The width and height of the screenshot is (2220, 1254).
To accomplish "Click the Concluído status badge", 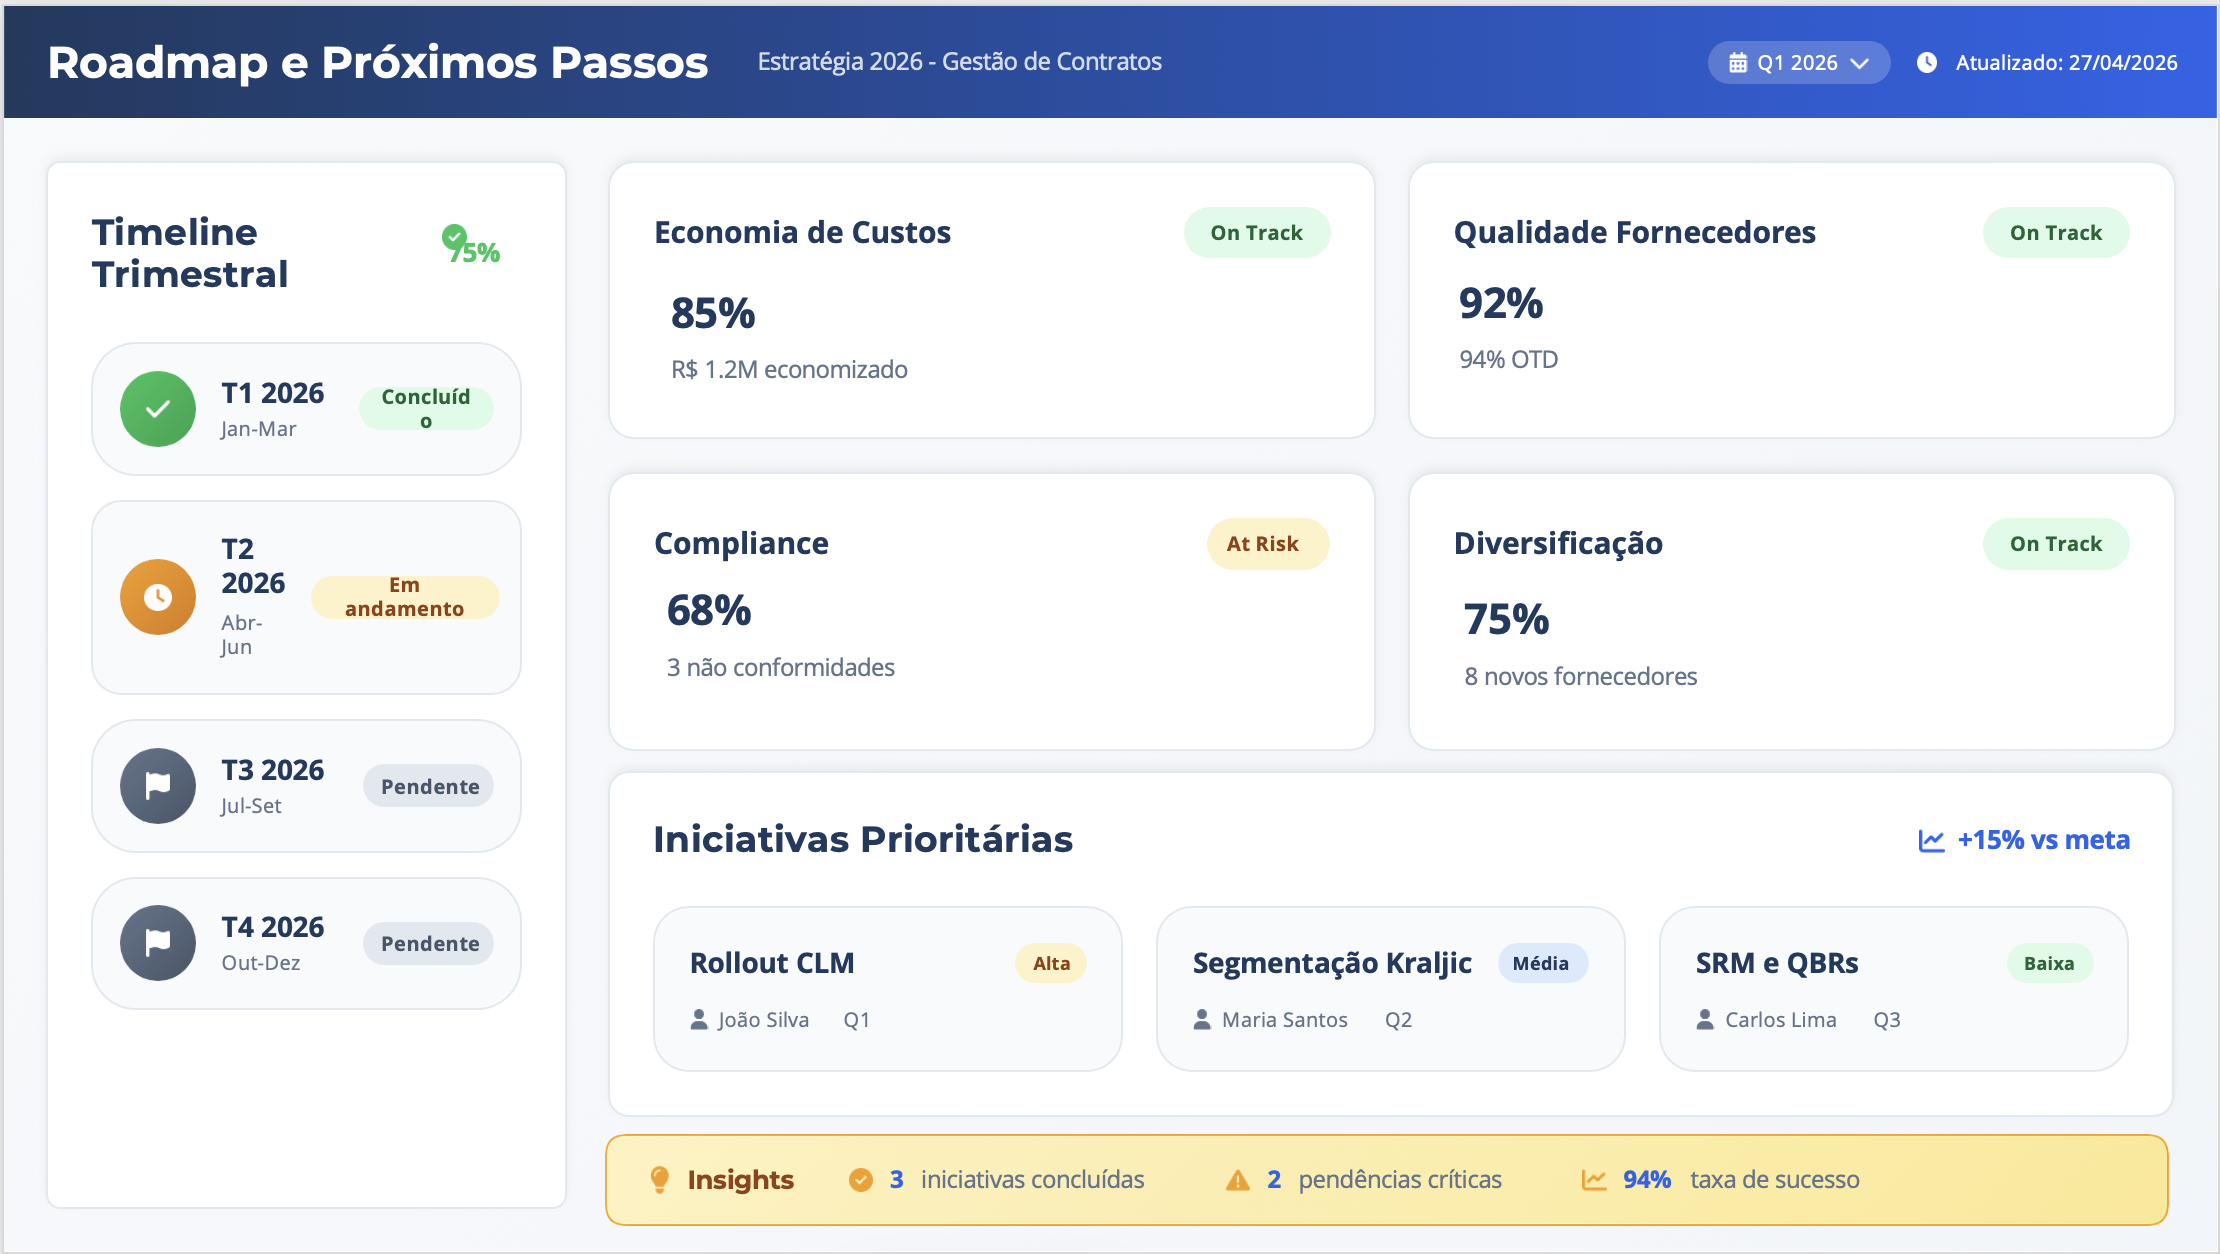I will [426, 408].
